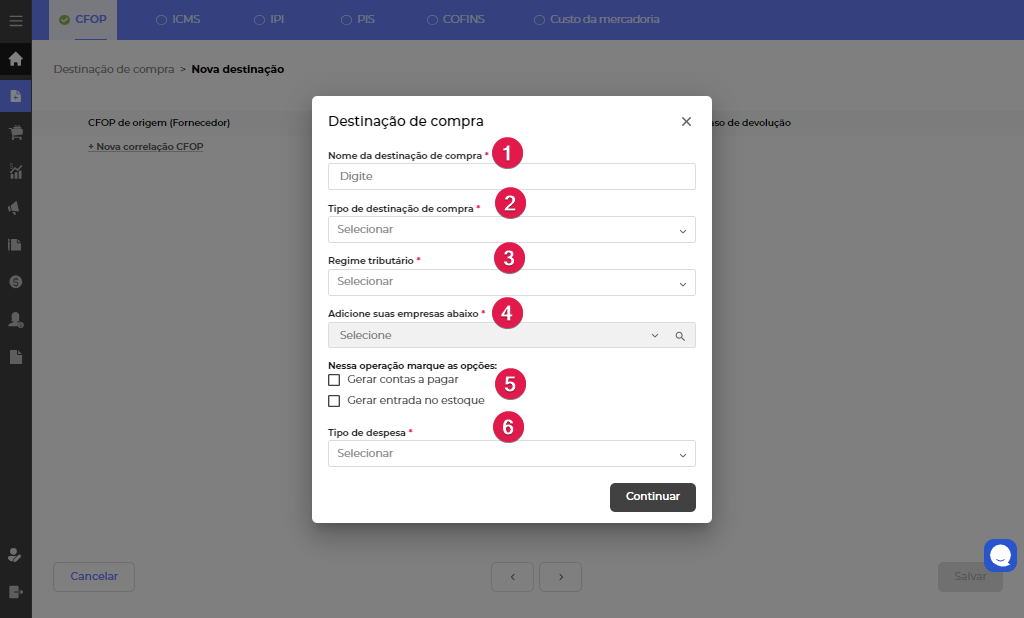Viewport: 1024px width, 618px height.
Task: Click the Nome da destinação input field
Action: [x=511, y=177]
